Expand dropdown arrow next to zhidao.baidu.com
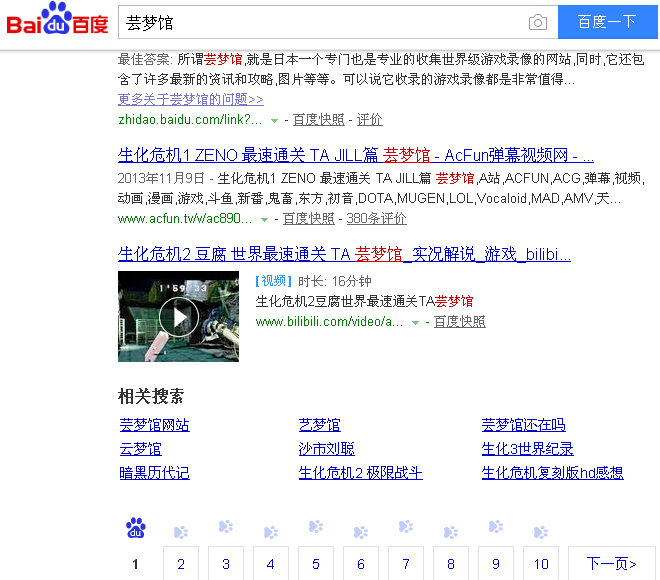 [274, 121]
